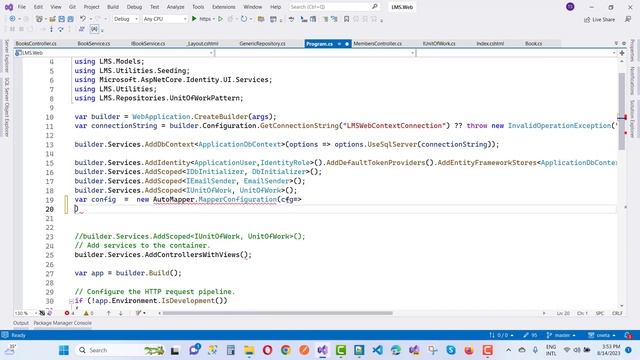Open the zoom level 130% dropdown
The width and height of the screenshot is (640, 360).
click(26, 313)
